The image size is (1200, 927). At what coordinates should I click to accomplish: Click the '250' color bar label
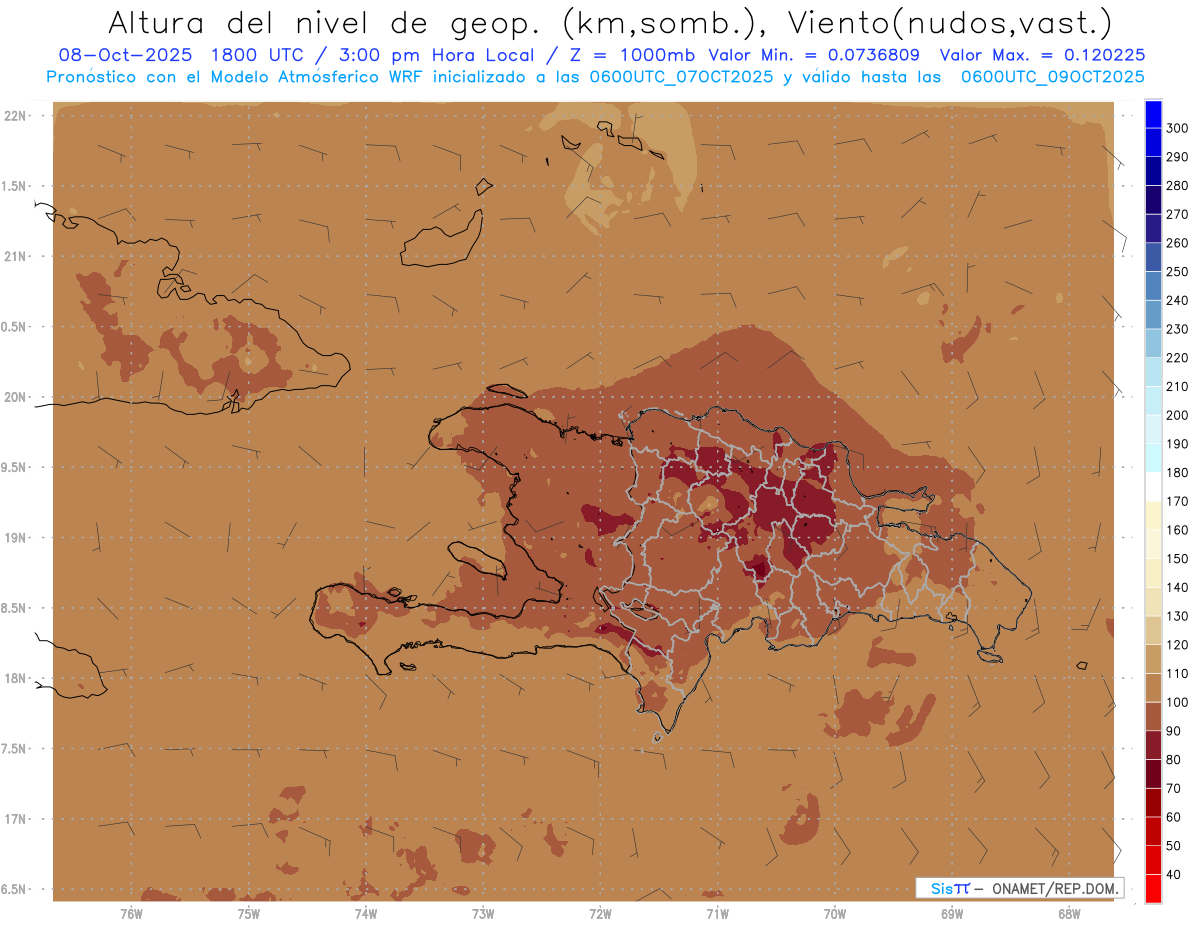tap(1177, 272)
